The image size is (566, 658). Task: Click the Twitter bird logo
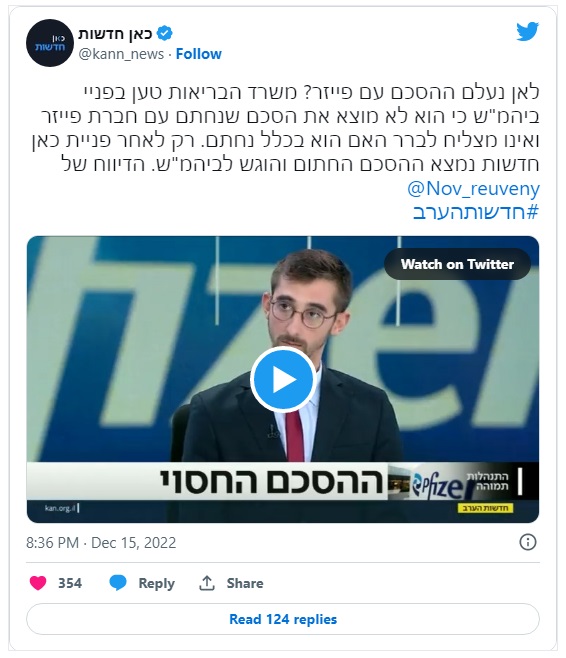pos(527,31)
